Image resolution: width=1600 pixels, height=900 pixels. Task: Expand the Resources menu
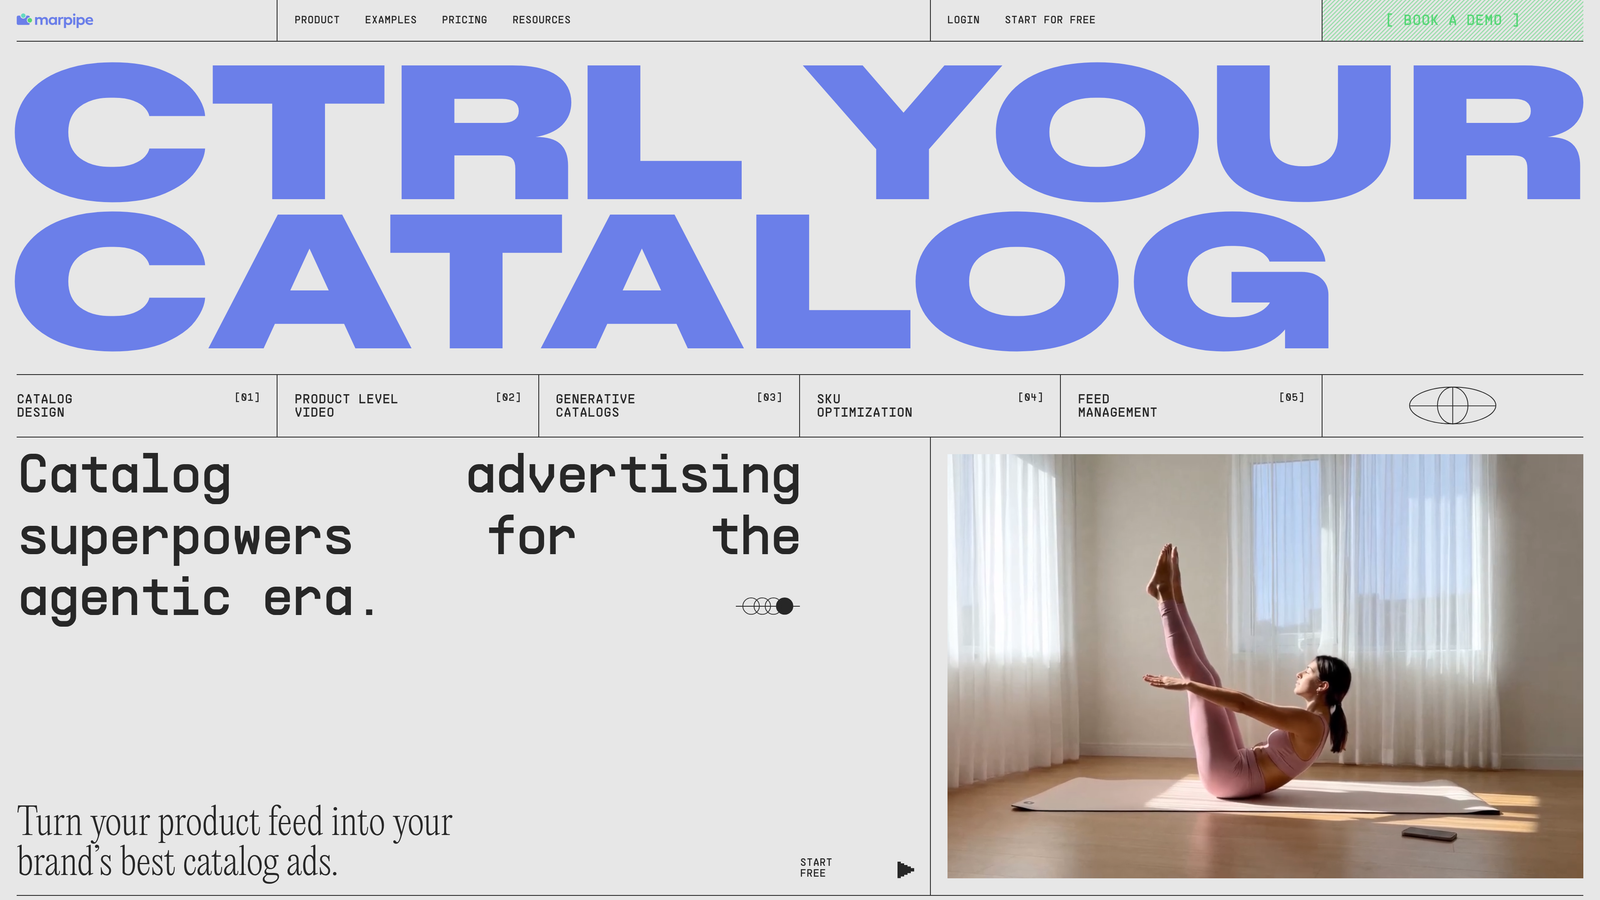(x=541, y=20)
